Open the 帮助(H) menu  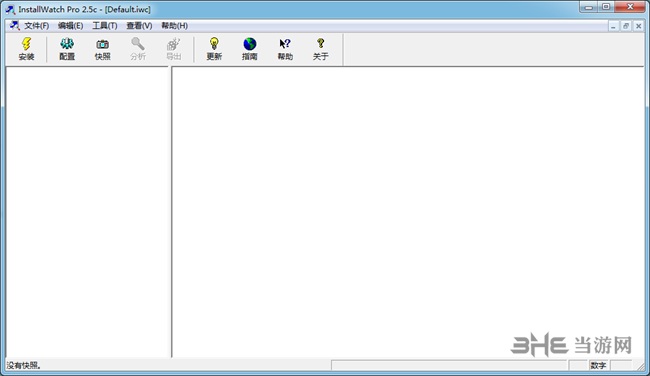(x=175, y=26)
